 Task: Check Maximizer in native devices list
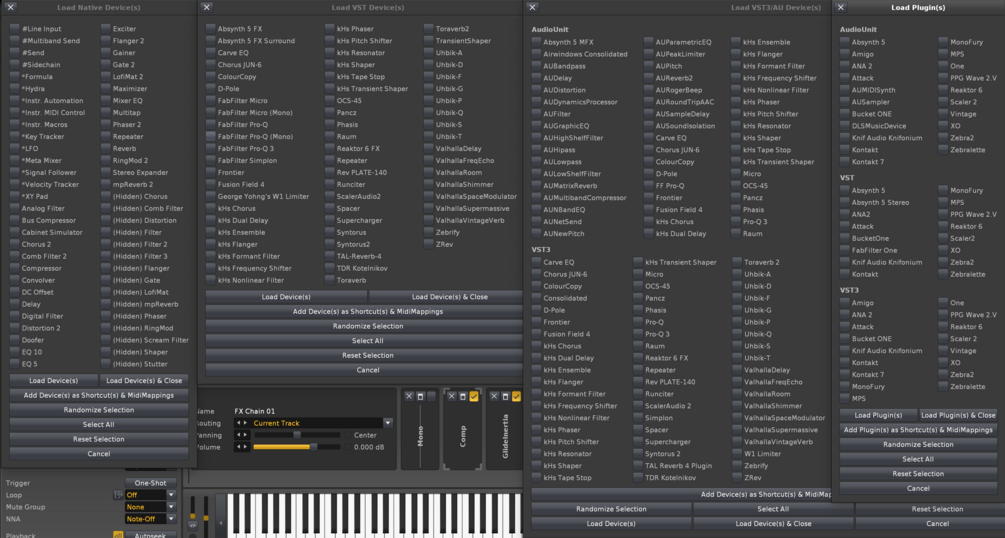click(106, 88)
